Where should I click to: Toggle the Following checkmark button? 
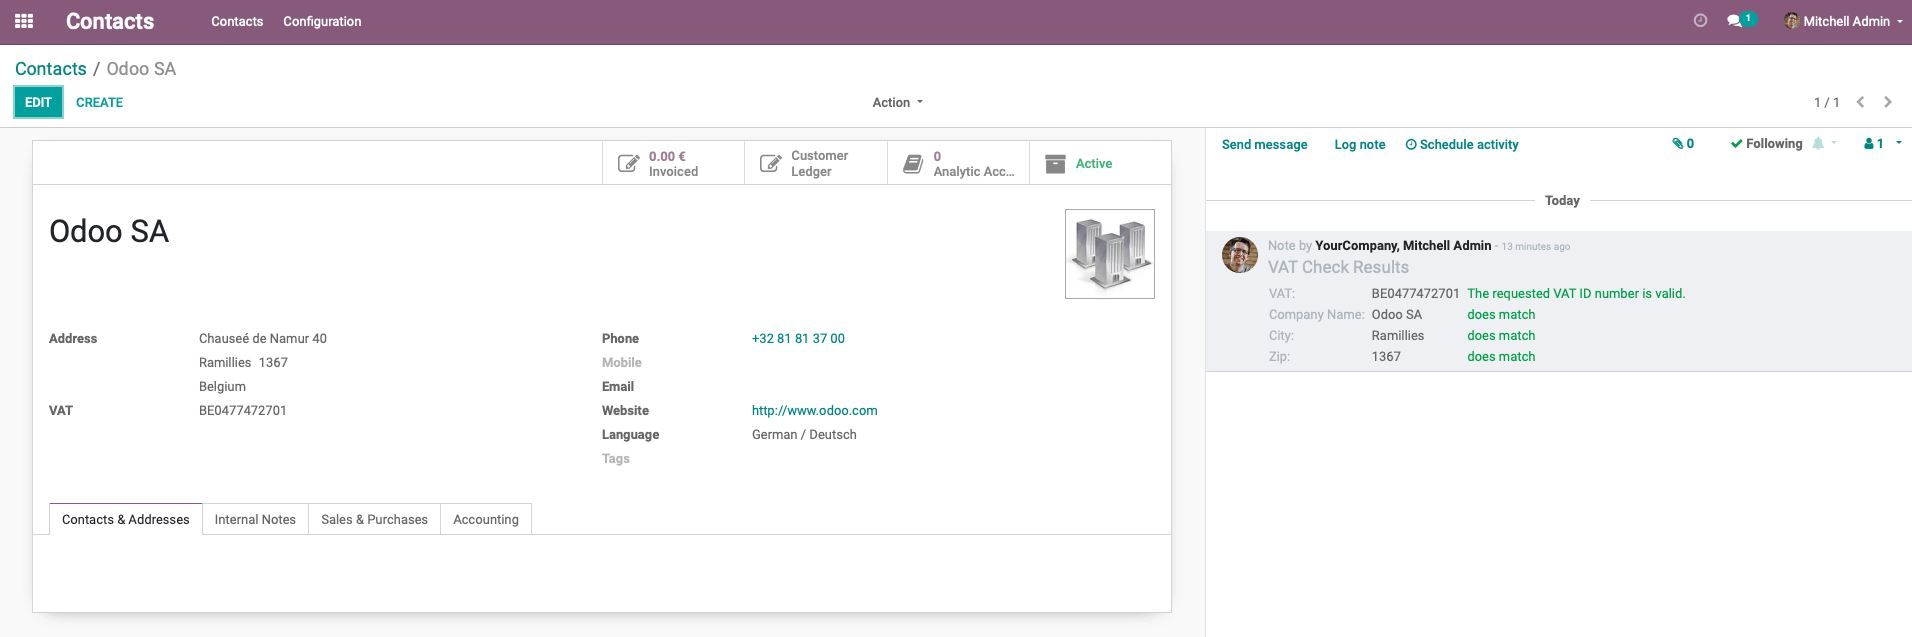tap(1766, 144)
